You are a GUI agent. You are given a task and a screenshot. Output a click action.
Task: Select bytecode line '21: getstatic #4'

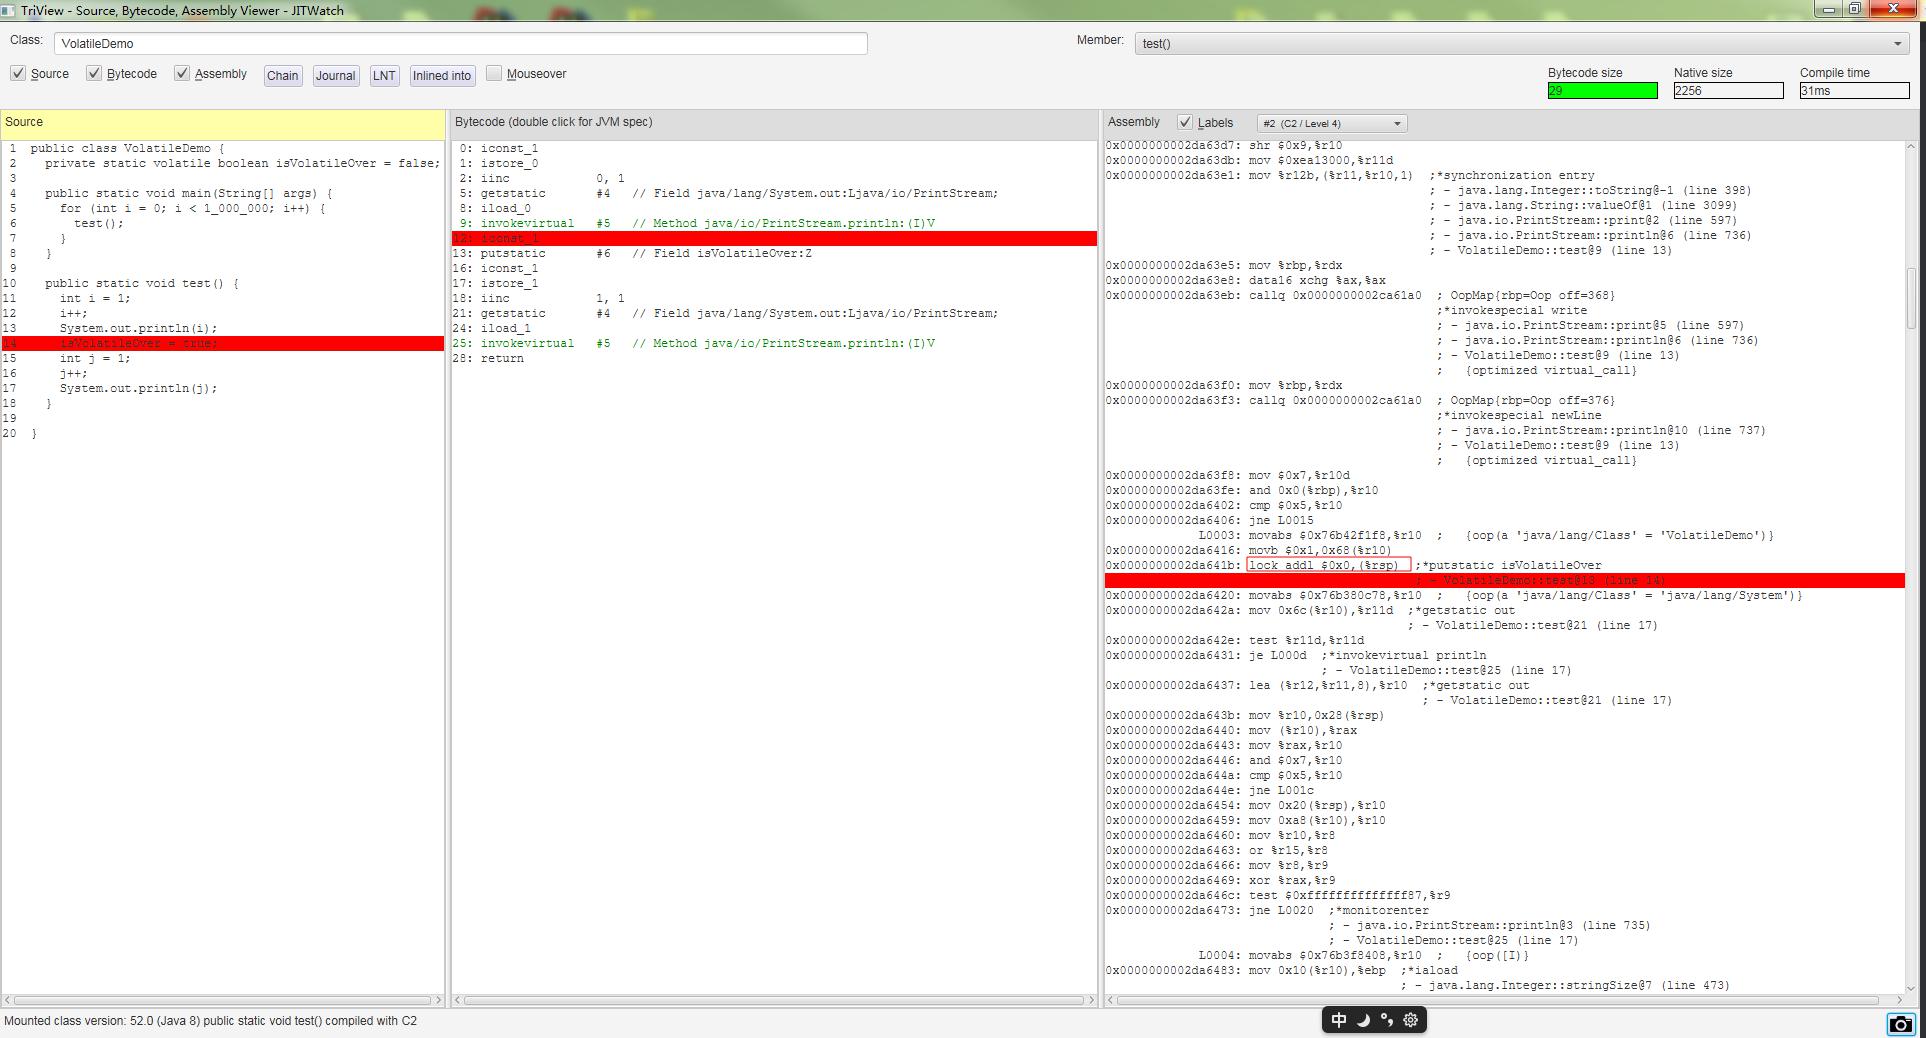(x=726, y=313)
